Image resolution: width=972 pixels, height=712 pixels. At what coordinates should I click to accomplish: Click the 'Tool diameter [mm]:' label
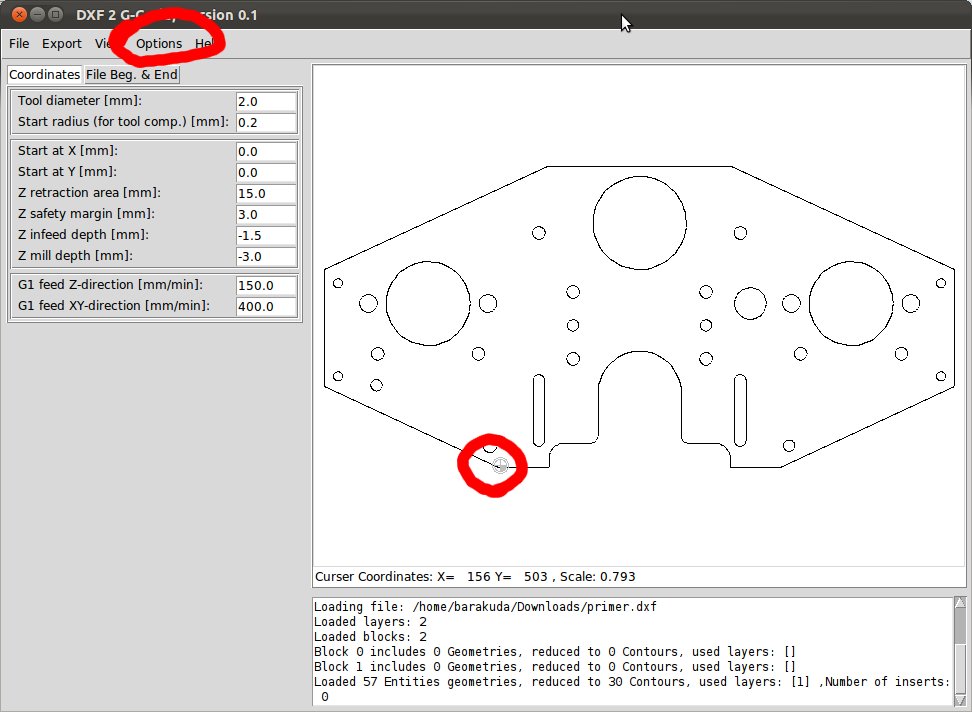pos(79,100)
